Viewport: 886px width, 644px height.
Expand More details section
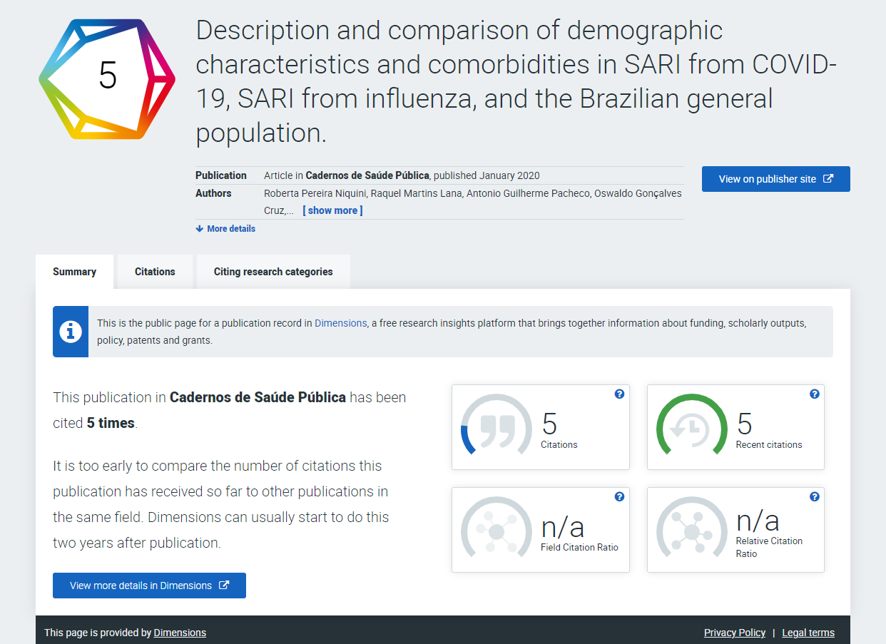[x=225, y=229]
